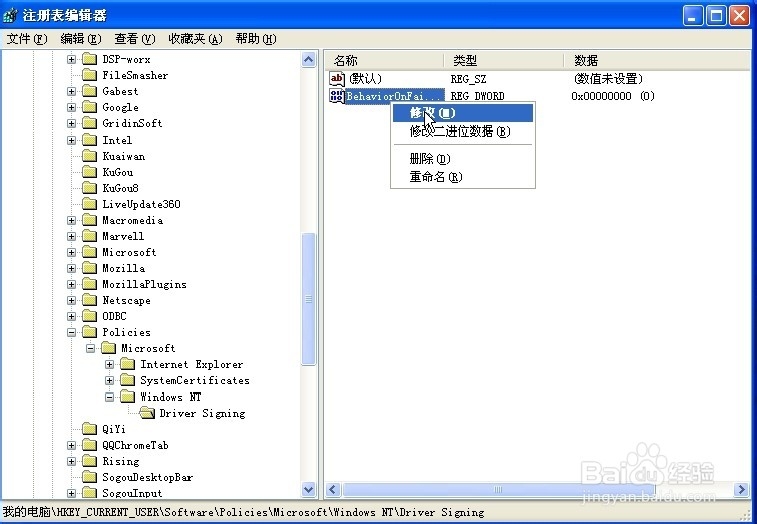The image size is (757, 524).
Task: Open the 编辑(E) menu
Action: pos(81,39)
